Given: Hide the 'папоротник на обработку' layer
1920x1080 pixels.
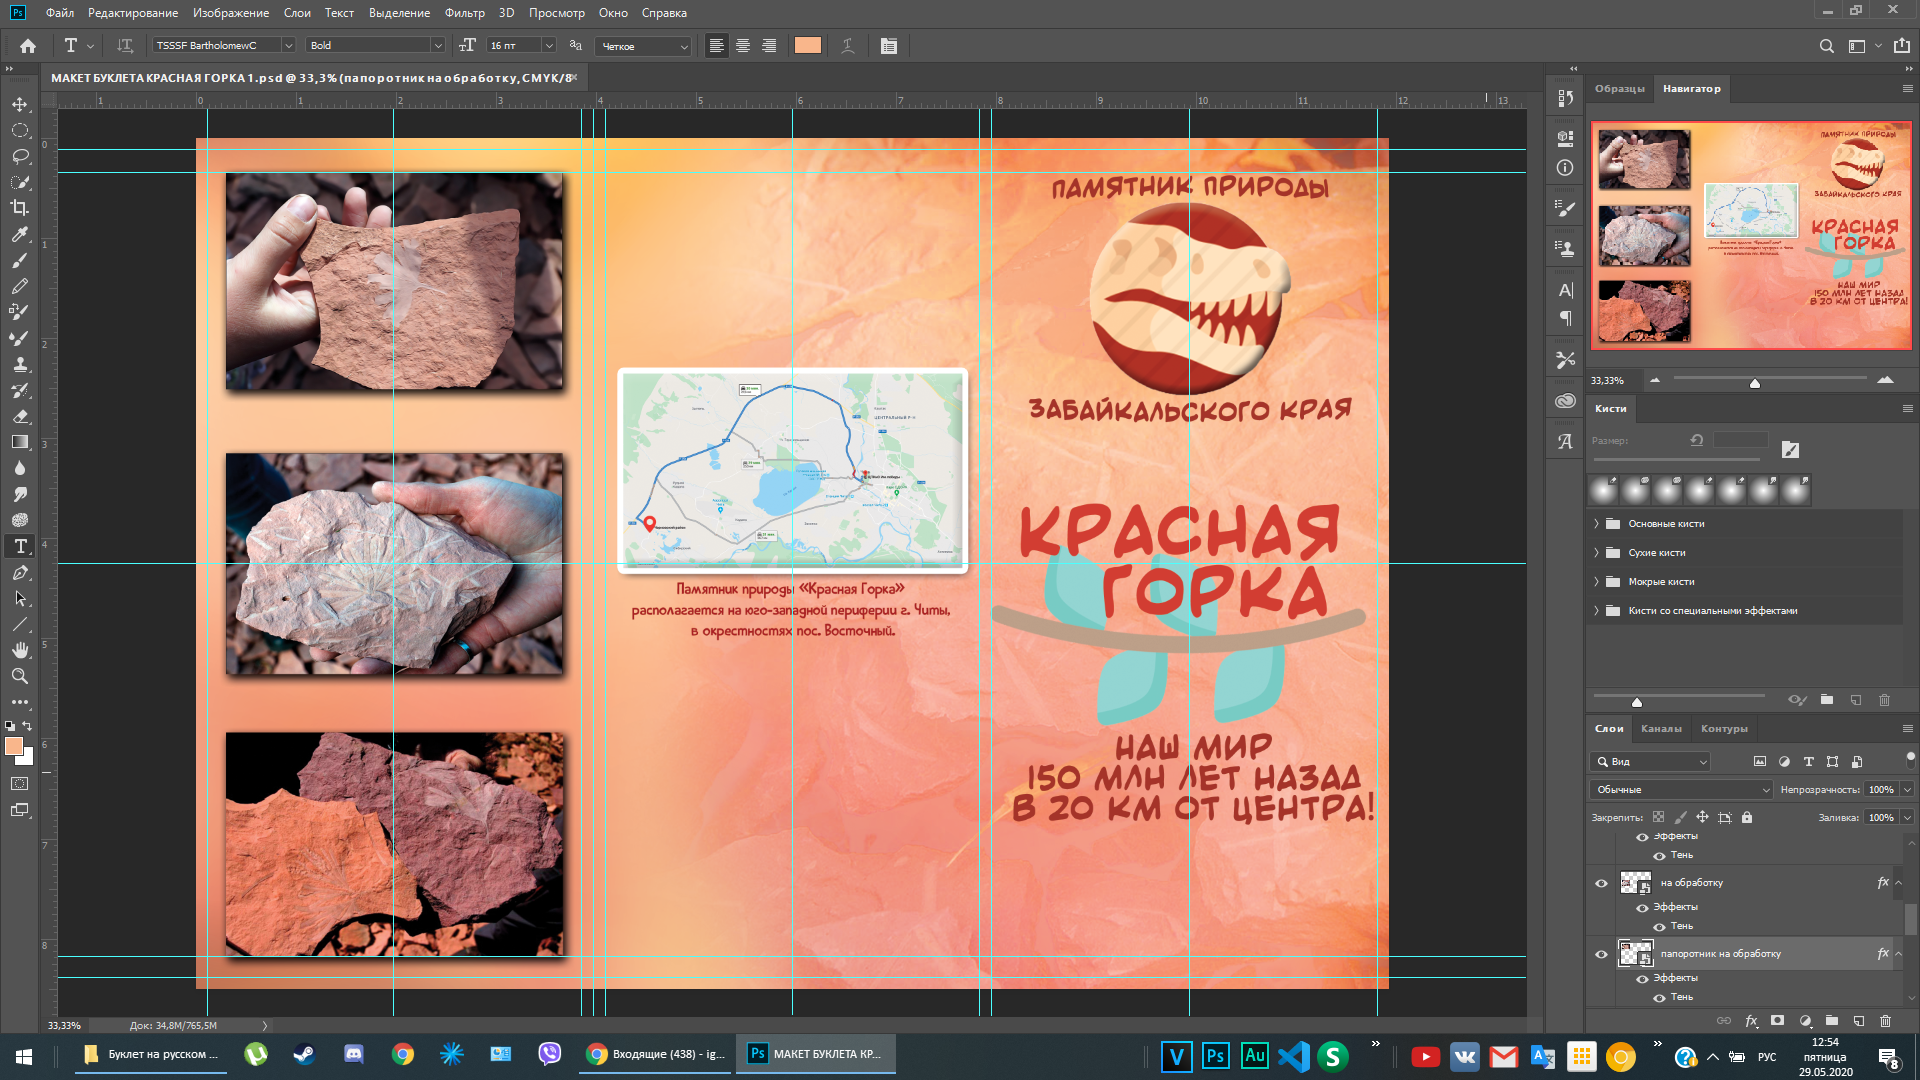Looking at the screenshot, I should tap(1601, 954).
